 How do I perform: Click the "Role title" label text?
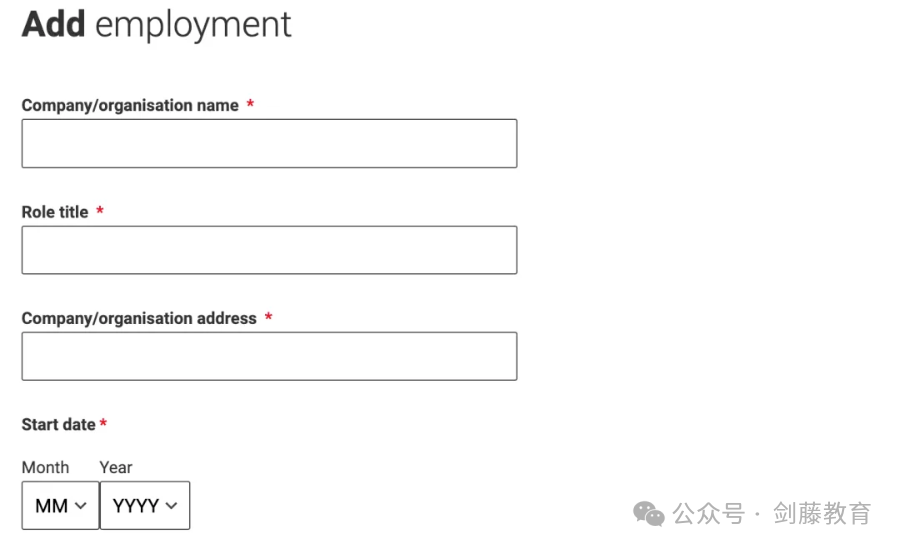[55, 212]
